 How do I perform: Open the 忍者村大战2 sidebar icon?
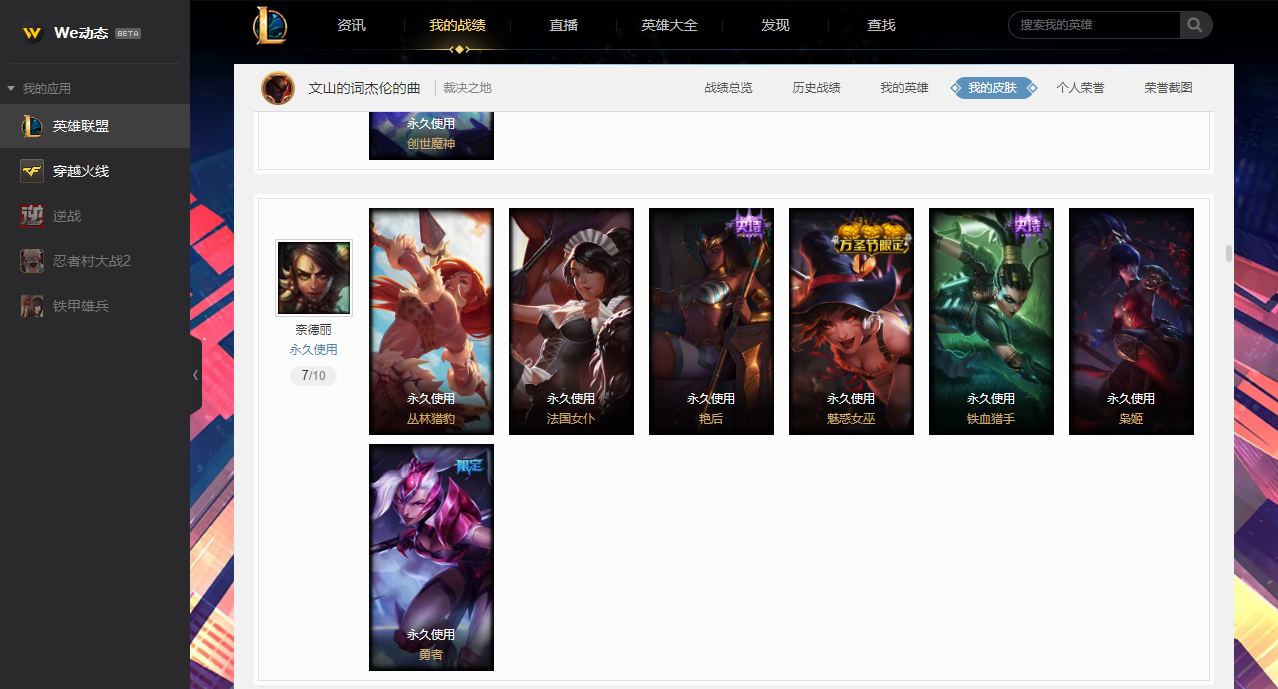click(x=32, y=261)
